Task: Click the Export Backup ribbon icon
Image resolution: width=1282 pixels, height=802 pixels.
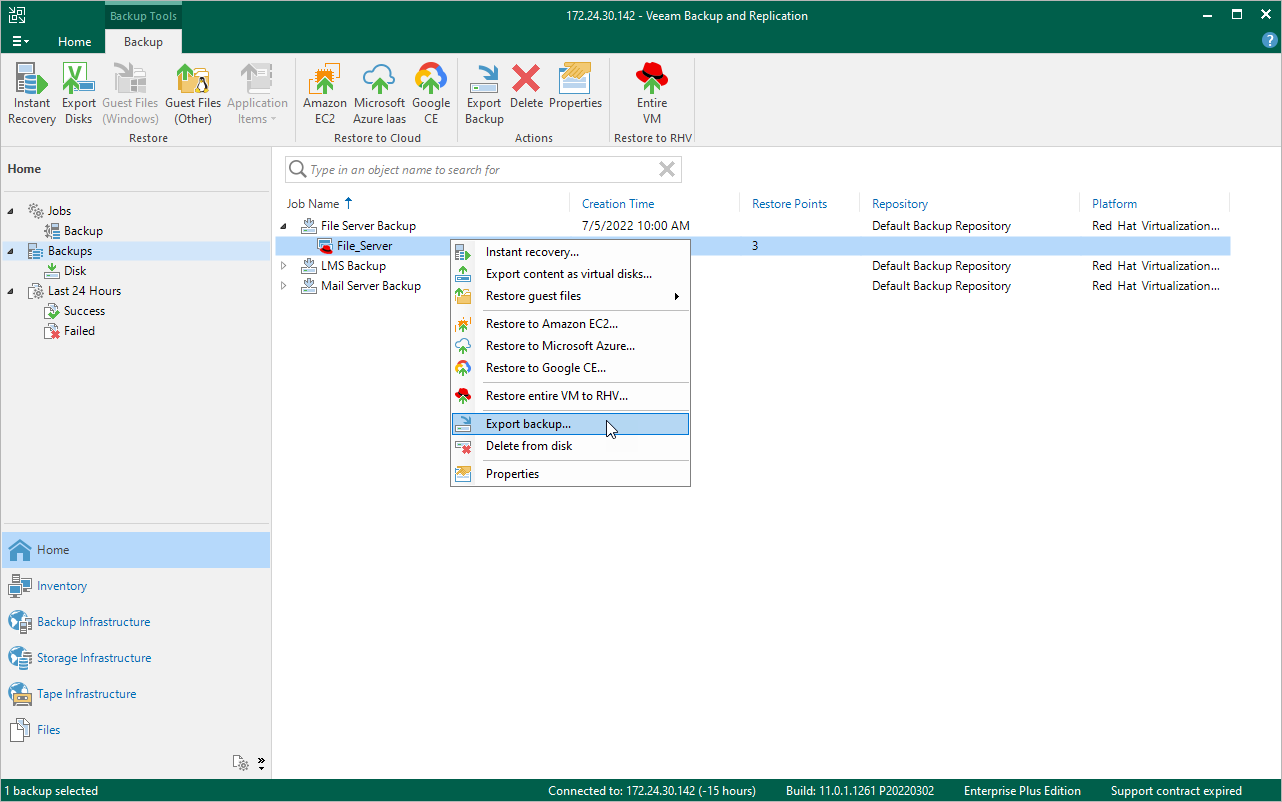Action: 484,94
